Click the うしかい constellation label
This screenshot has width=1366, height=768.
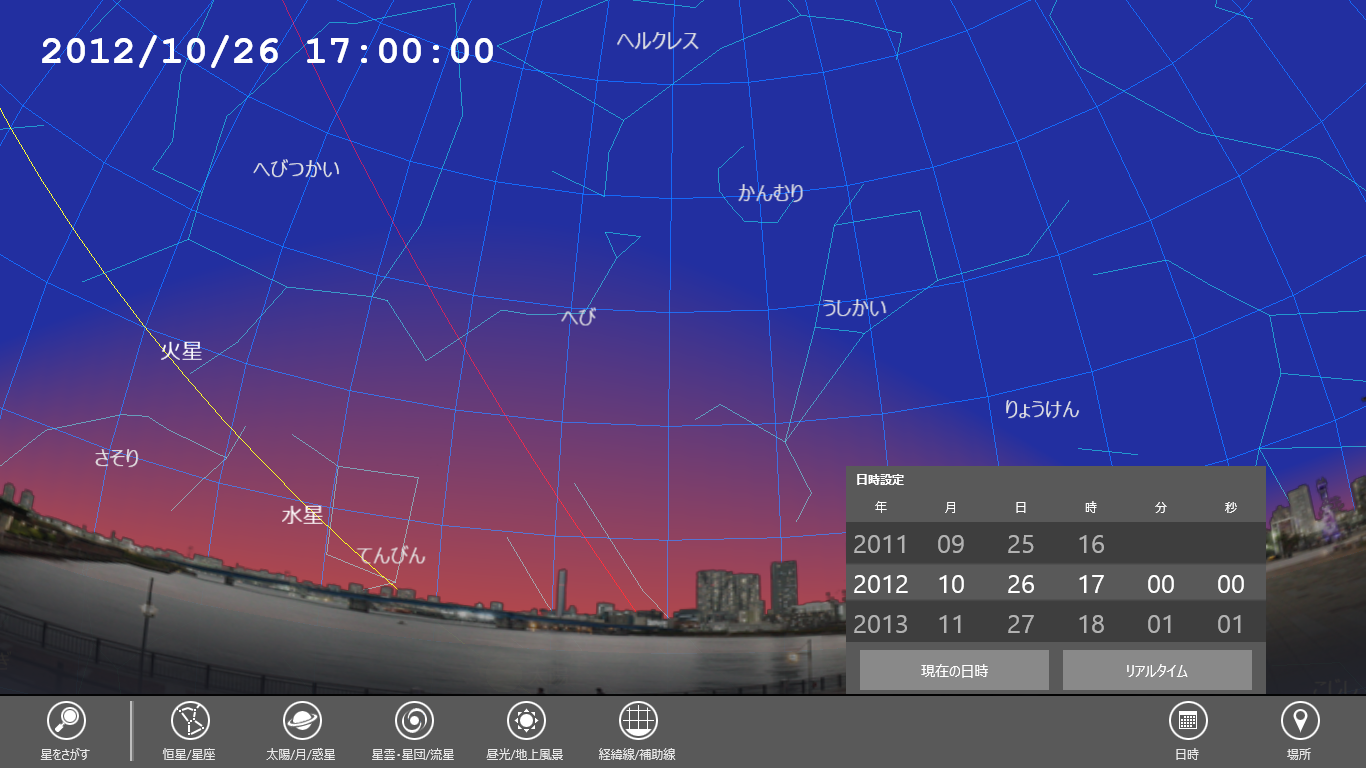coord(855,308)
